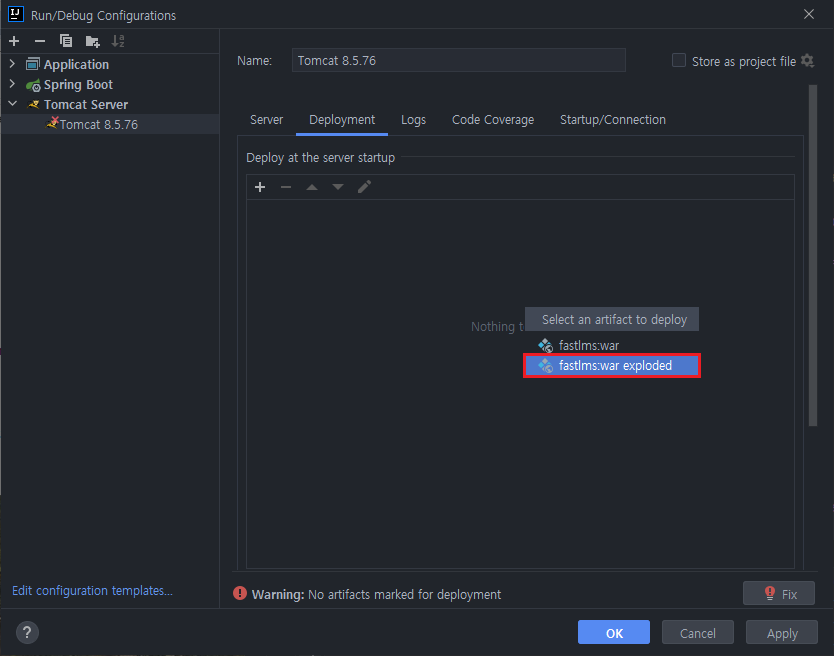Click the fastlms:war artifact icon
The height and width of the screenshot is (656, 834).
click(x=546, y=345)
